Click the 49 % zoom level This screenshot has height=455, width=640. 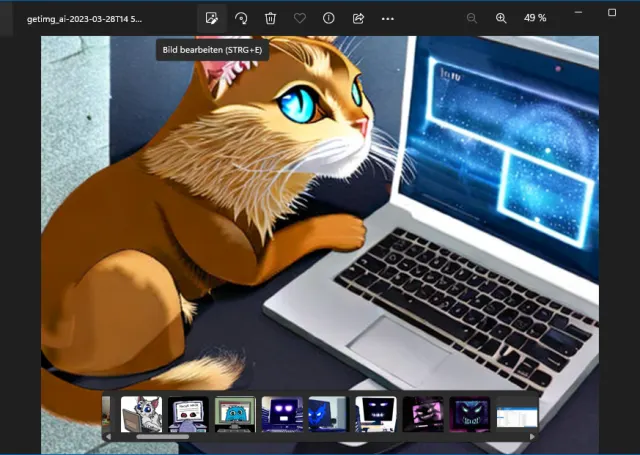pos(535,18)
